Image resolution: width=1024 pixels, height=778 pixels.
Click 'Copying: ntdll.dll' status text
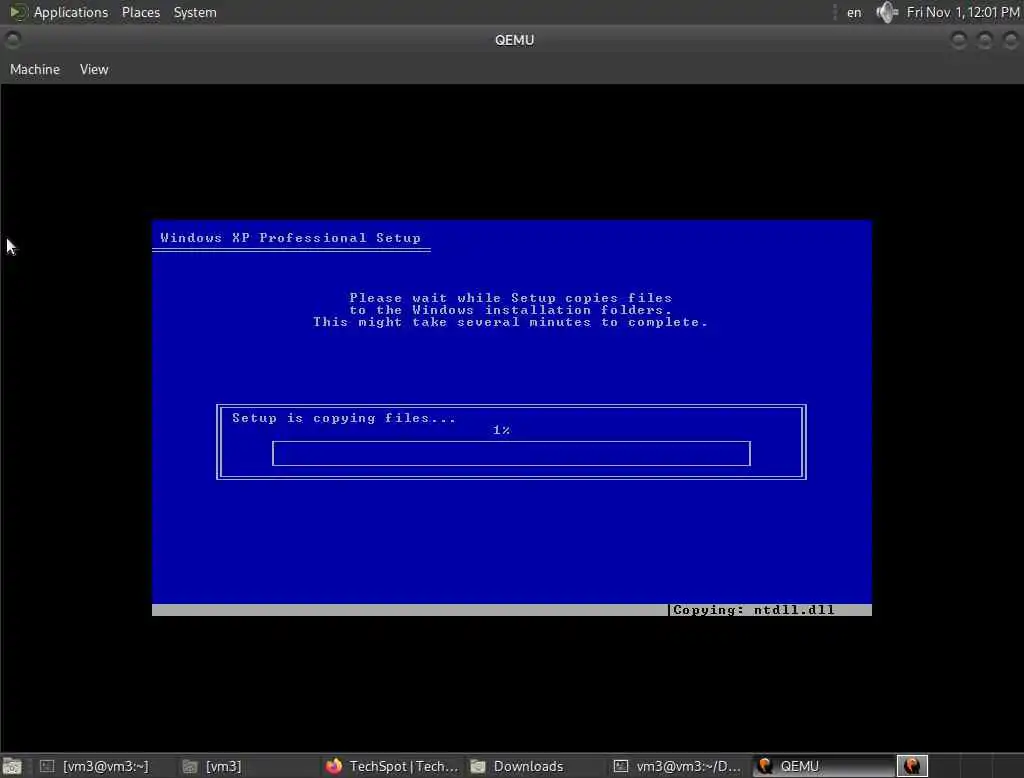pos(754,609)
